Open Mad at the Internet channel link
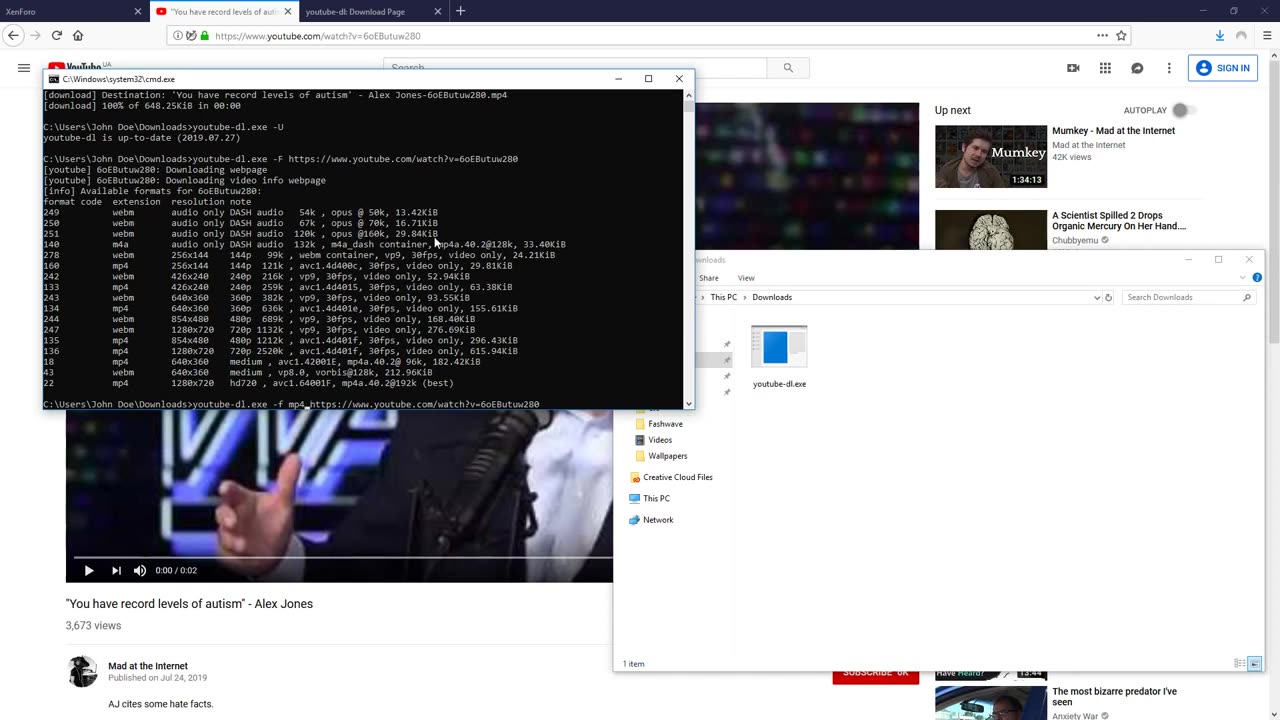Image resolution: width=1280 pixels, height=720 pixels. click(x=148, y=666)
